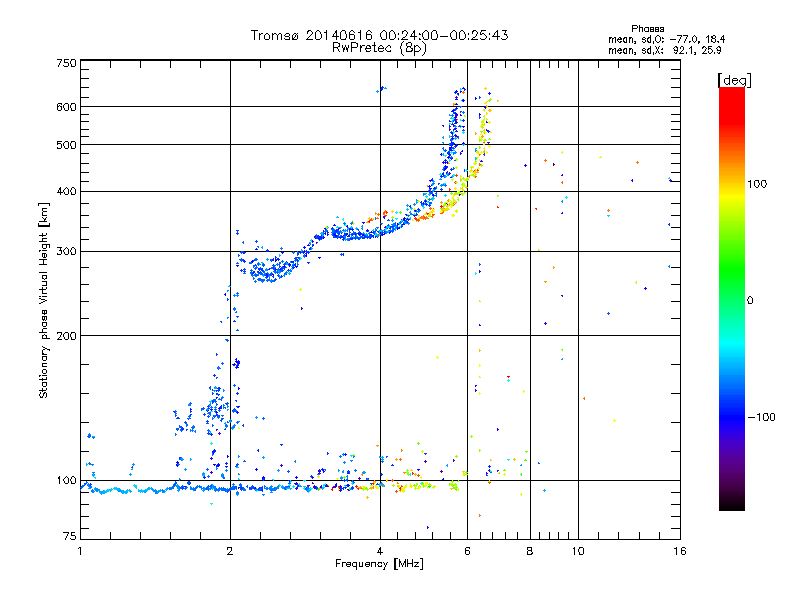Viewport: 800px width, 600px height.
Task: Select 'mean, sd,X: 92.1, 25.9' text
Action: (664, 50)
